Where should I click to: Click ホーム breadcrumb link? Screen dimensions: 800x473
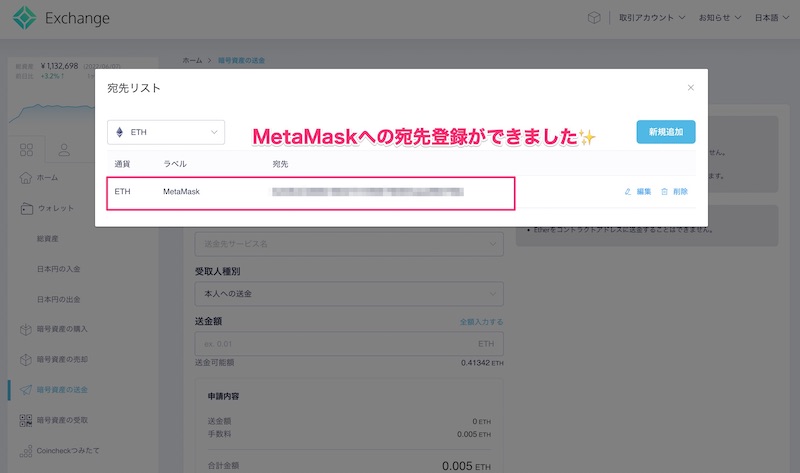192,60
